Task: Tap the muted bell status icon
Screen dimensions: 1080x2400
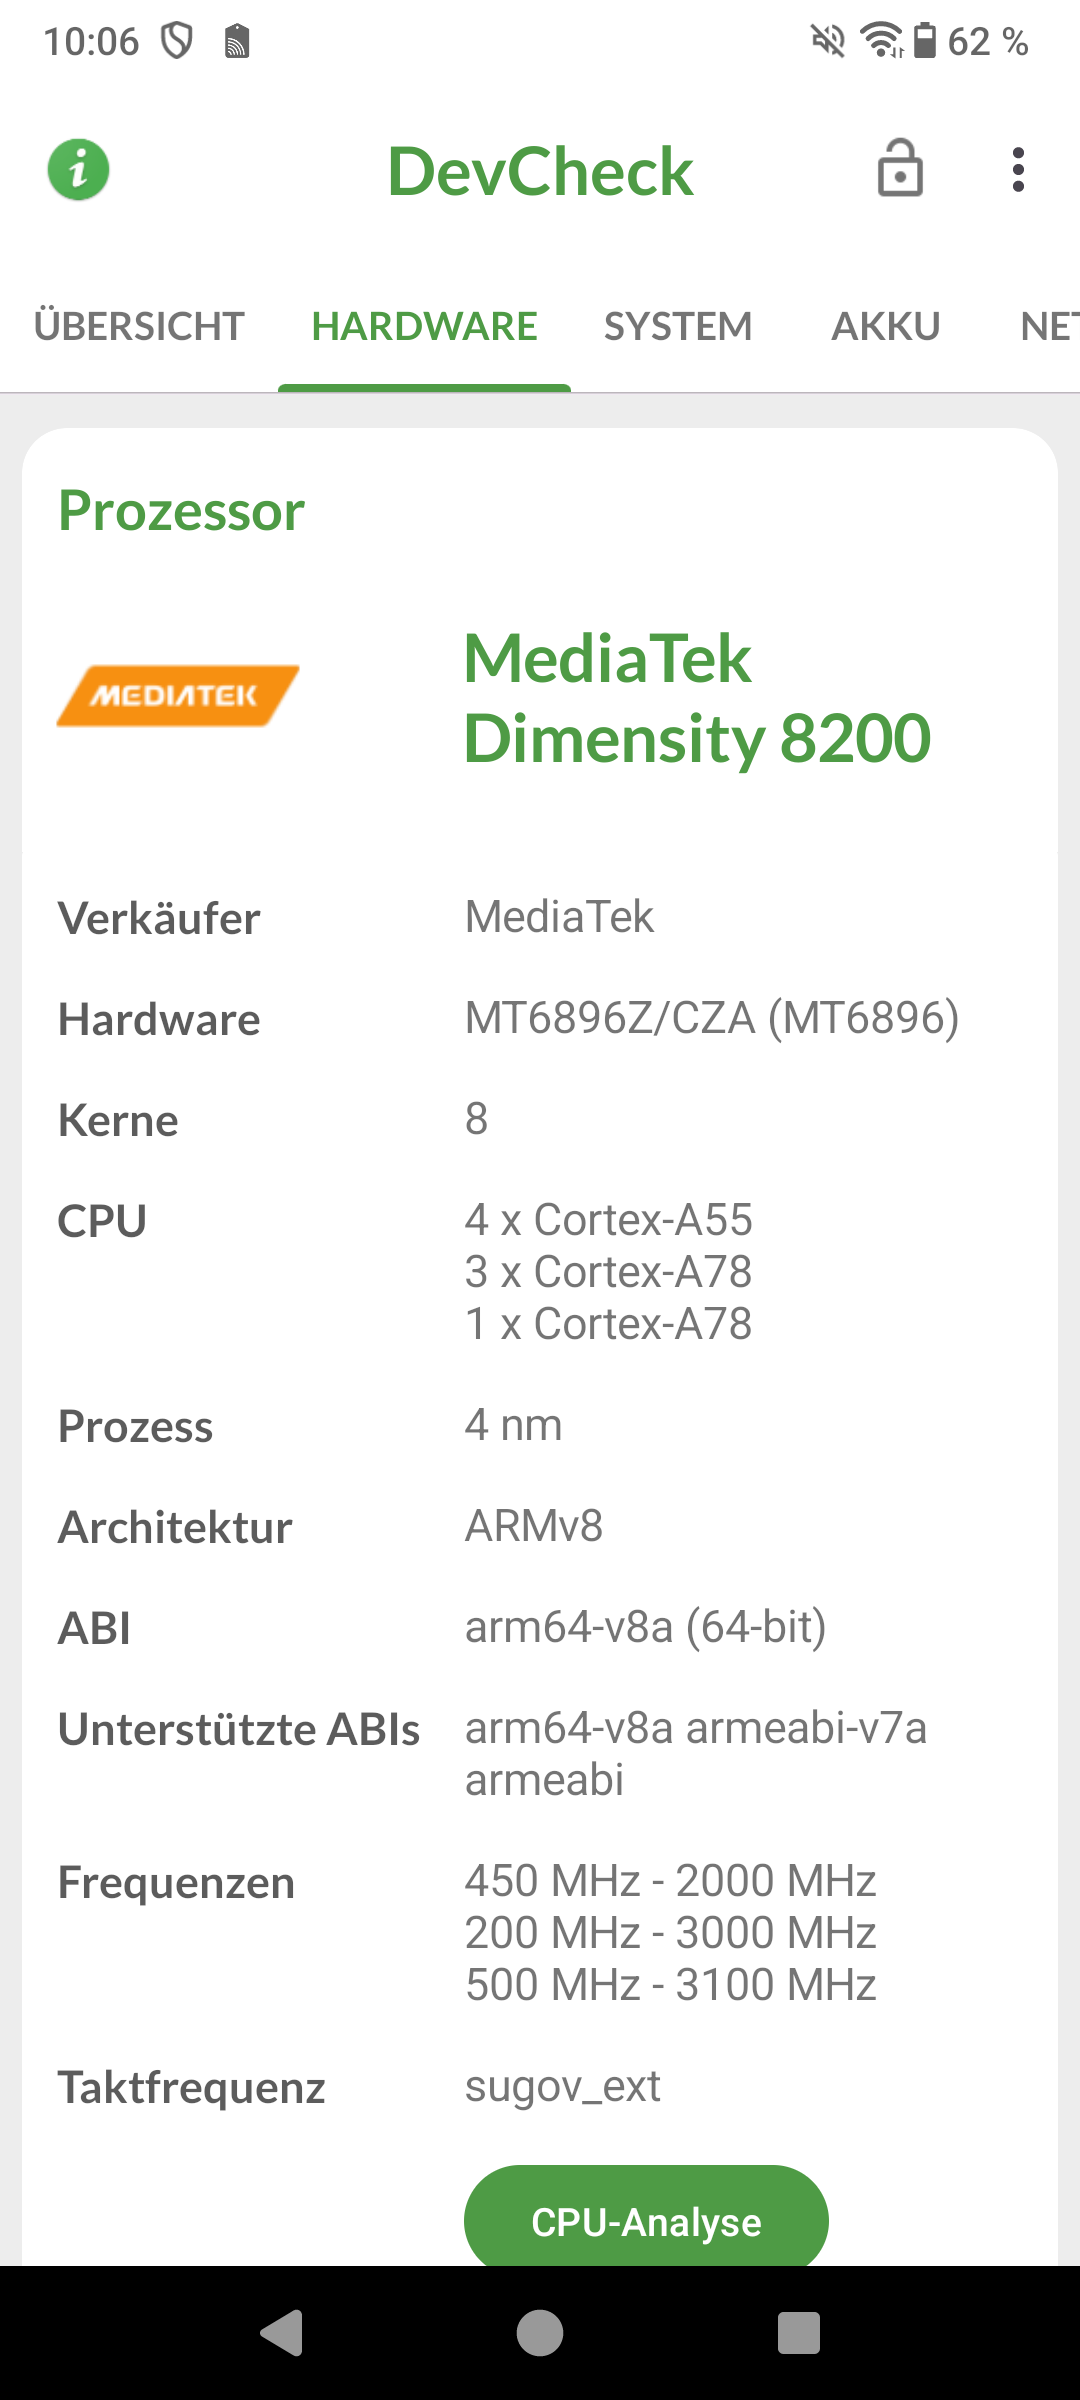Action: point(828,41)
